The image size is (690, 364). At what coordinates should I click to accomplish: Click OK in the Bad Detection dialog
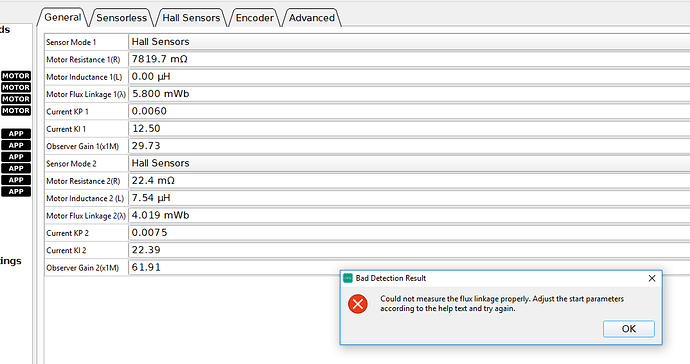628,329
